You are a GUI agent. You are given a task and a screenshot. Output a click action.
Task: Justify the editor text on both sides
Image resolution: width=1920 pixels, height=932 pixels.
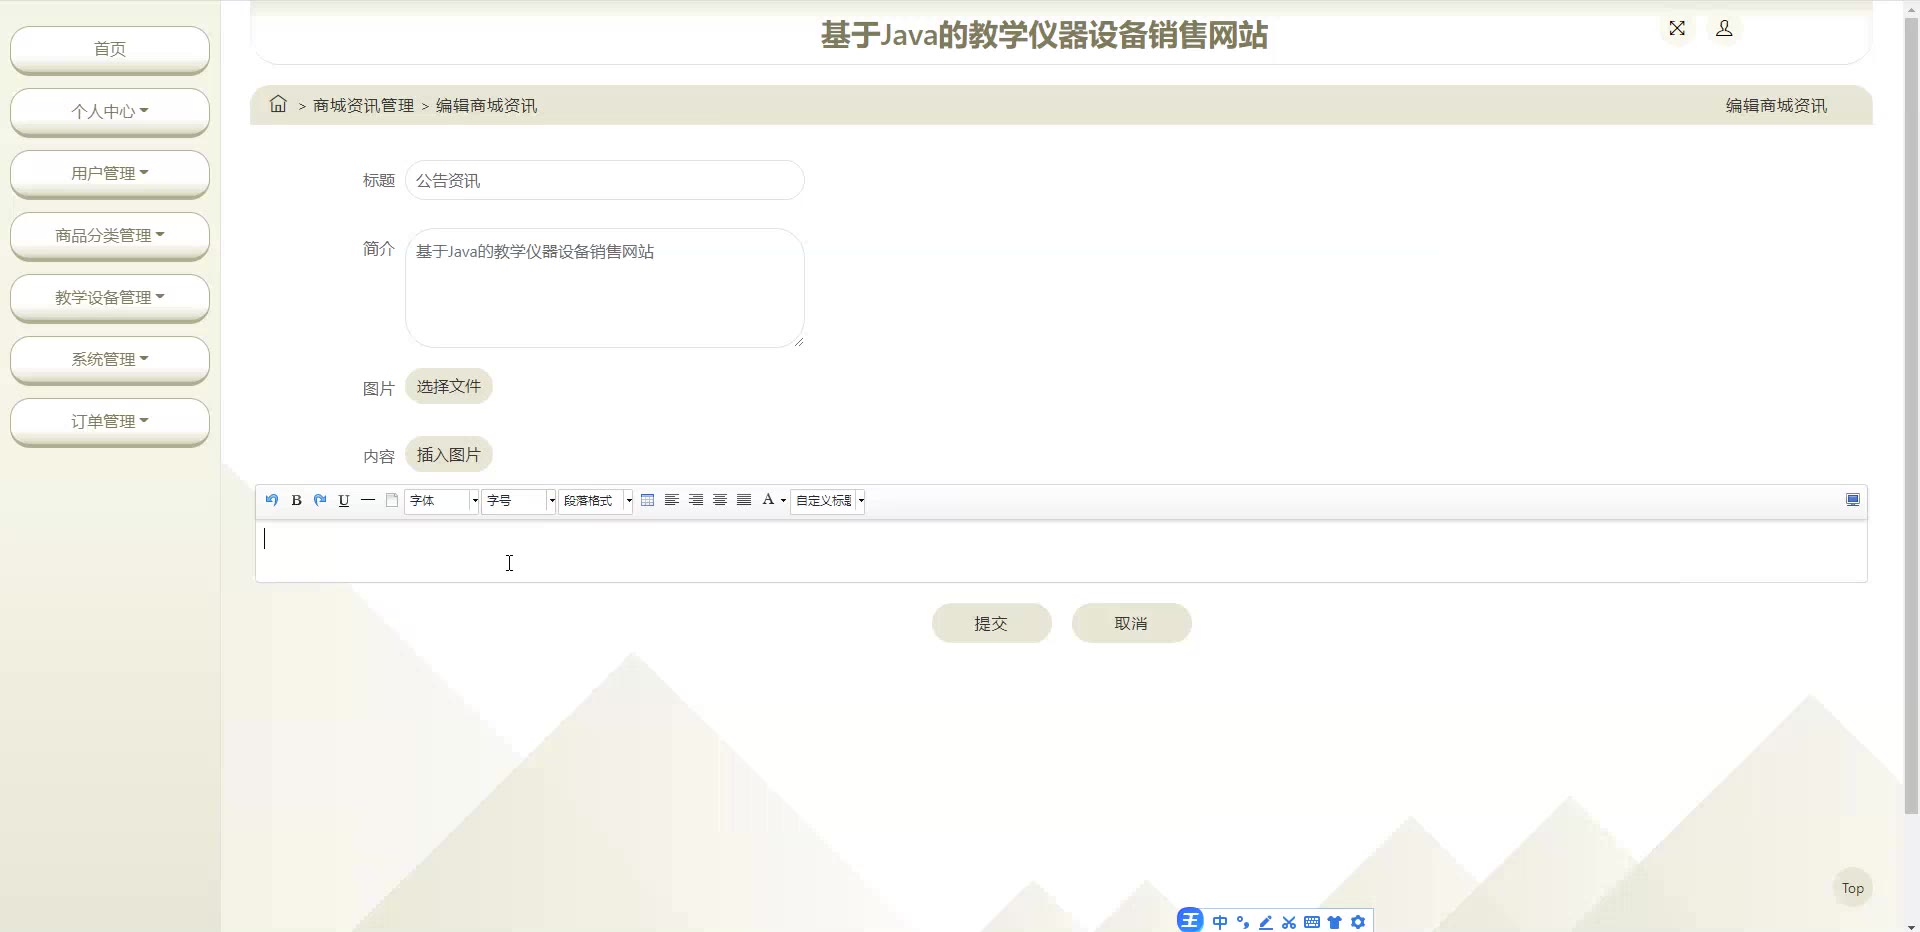point(744,500)
